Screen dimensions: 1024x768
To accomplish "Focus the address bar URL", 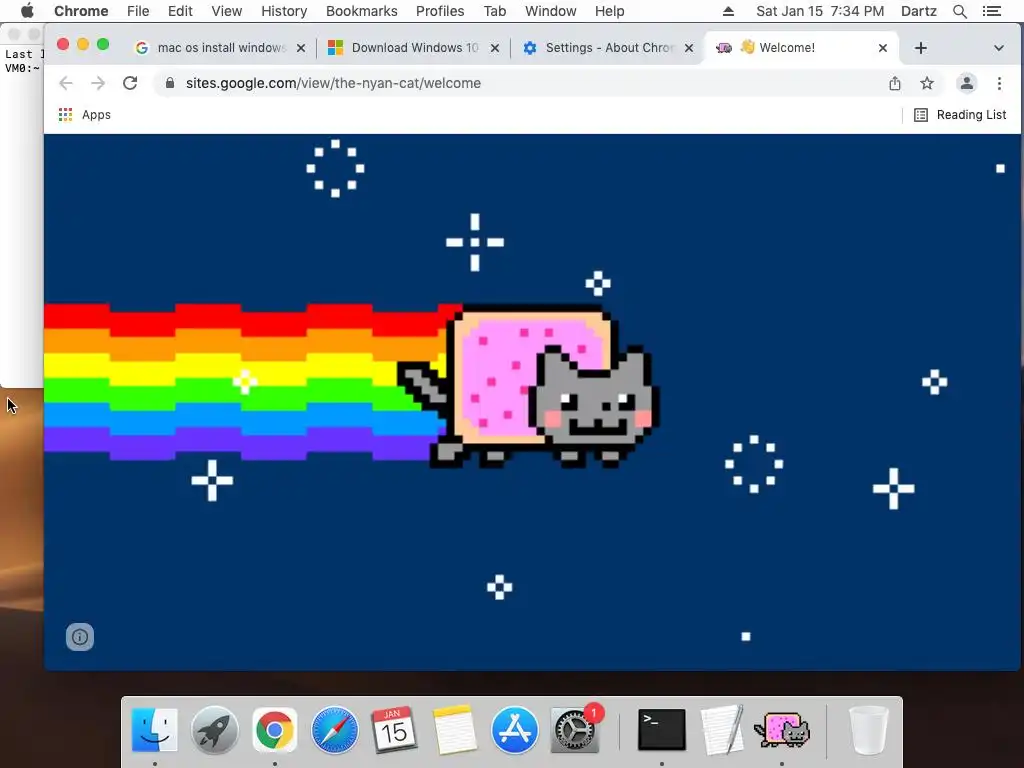I will pos(333,83).
